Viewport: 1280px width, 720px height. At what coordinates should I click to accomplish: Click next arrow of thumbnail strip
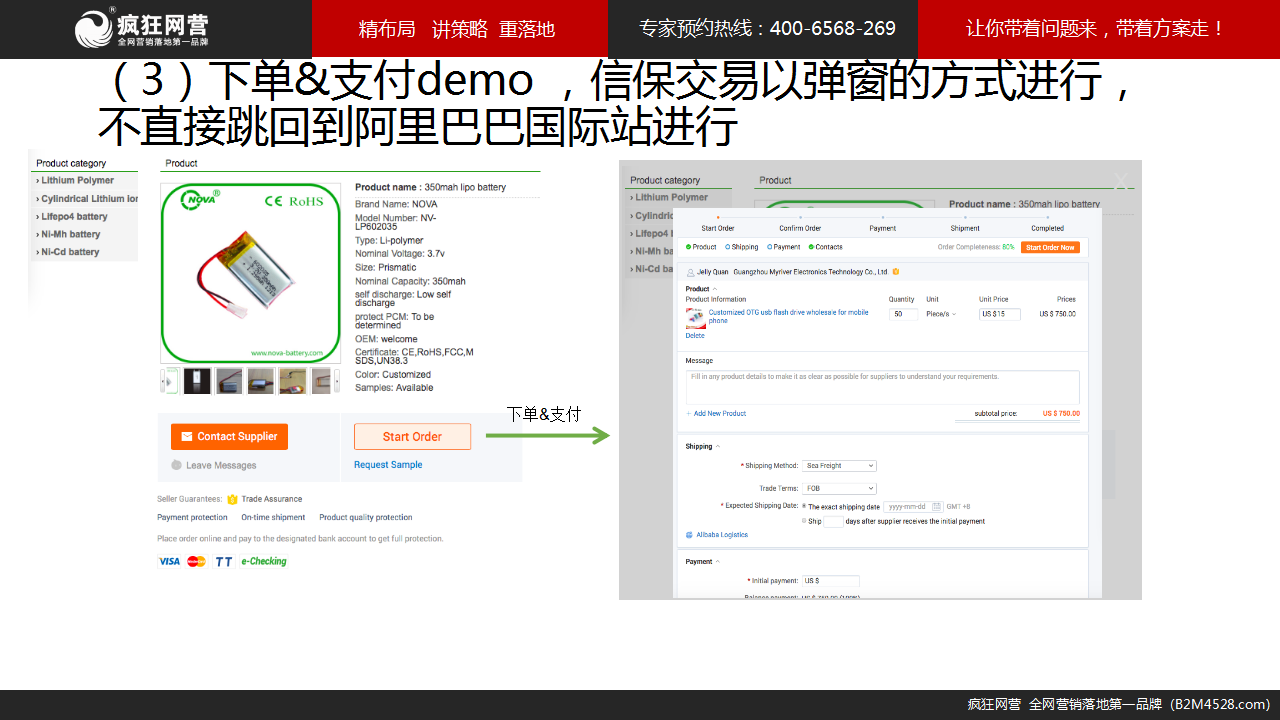[335, 381]
